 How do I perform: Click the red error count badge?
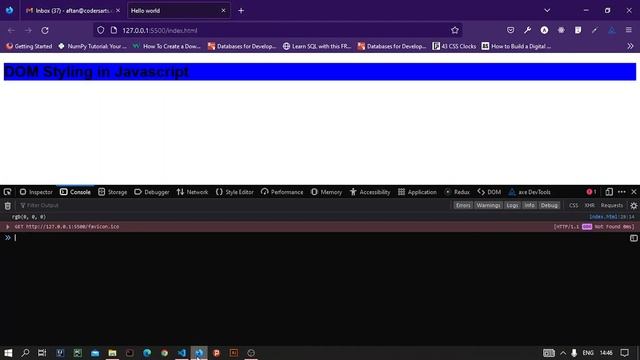click(x=591, y=192)
